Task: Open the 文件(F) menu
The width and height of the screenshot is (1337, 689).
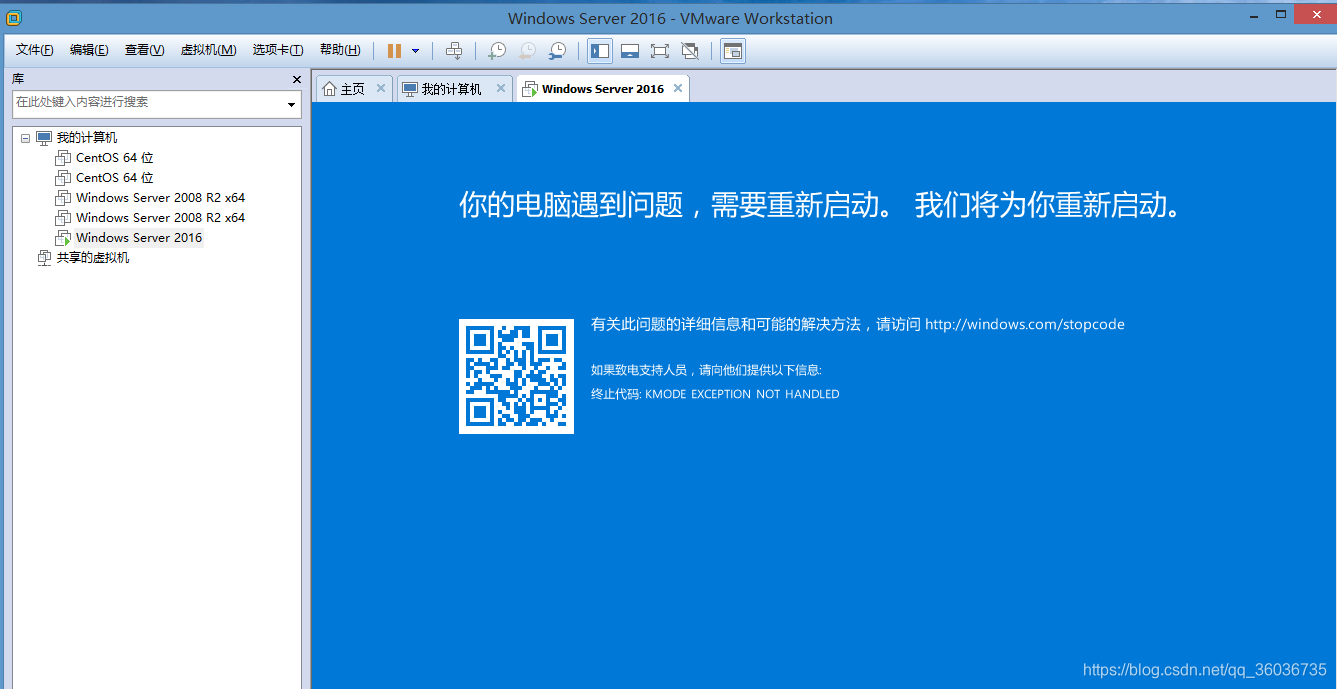Action: 35,50
